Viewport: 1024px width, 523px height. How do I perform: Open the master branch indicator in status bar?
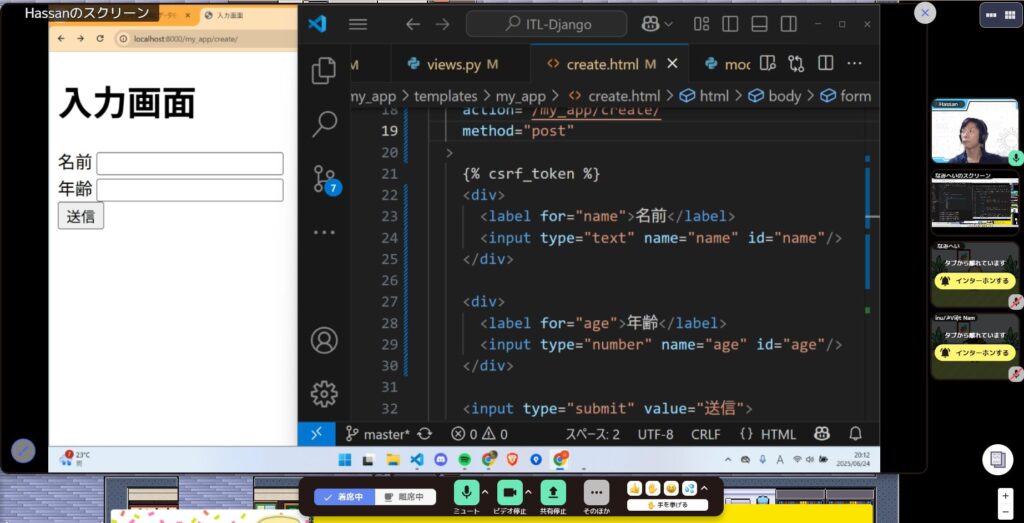pyautogui.click(x=378, y=434)
